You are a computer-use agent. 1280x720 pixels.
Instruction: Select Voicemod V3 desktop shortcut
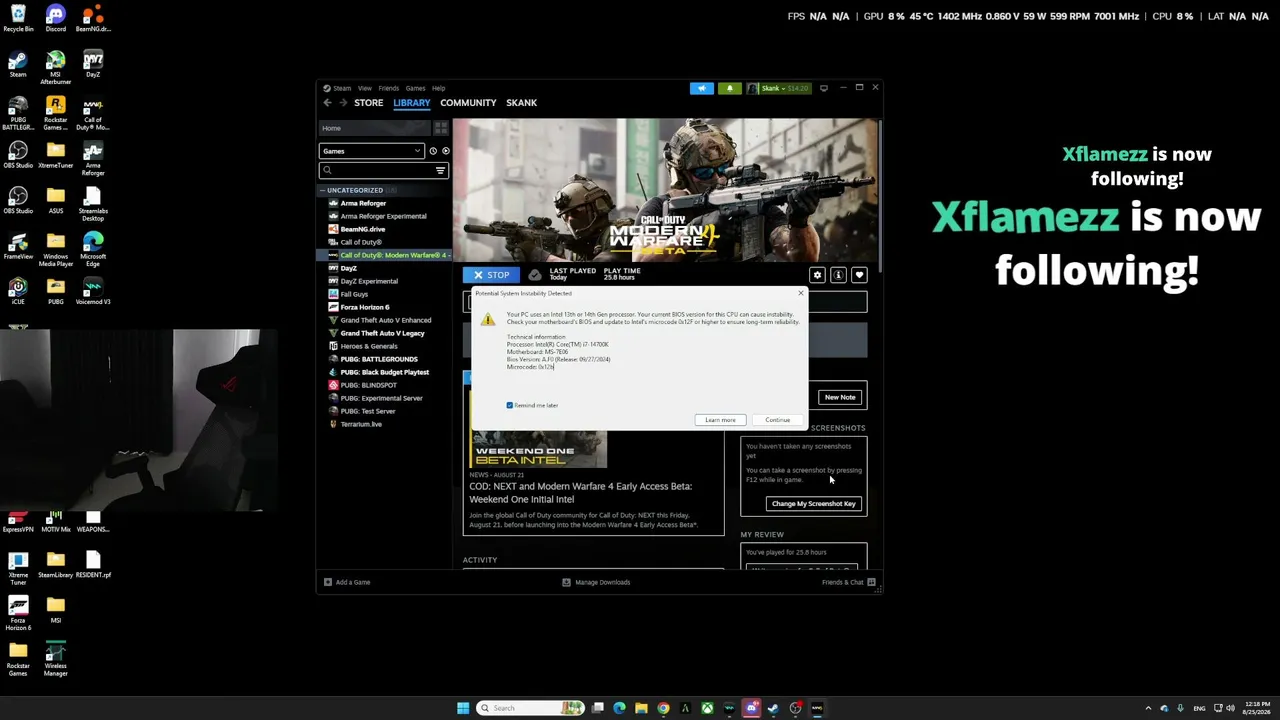click(93, 291)
